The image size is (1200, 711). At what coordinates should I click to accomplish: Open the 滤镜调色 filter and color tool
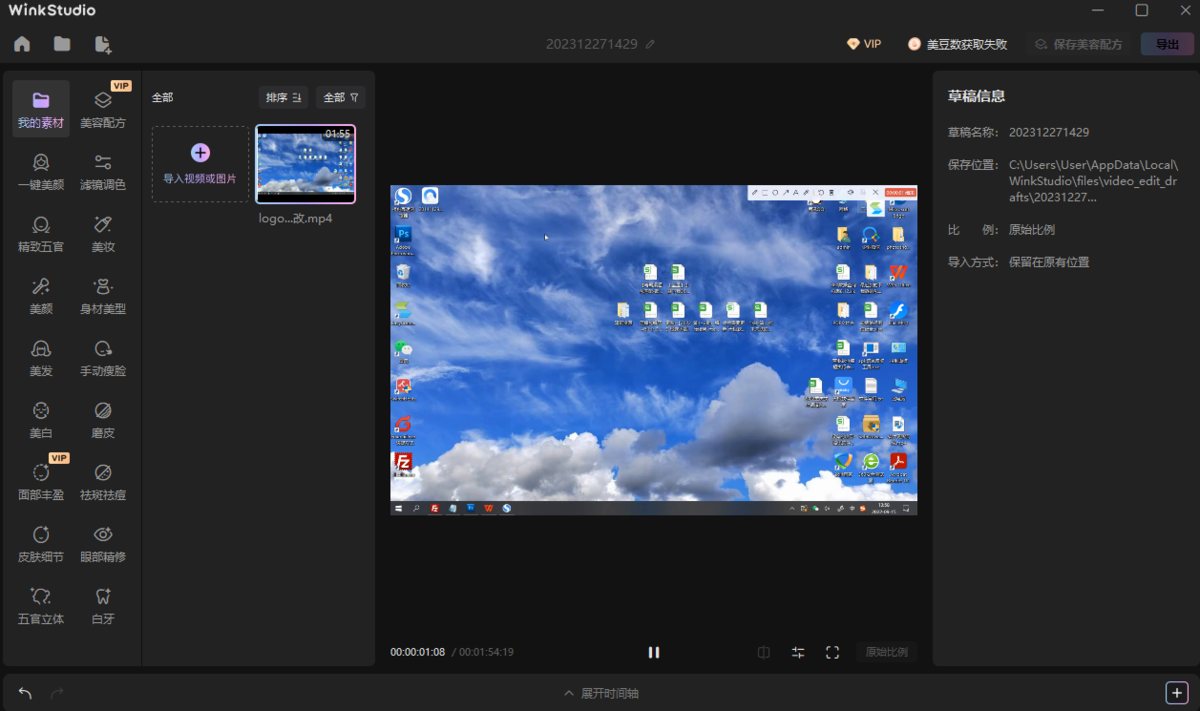pyautogui.click(x=102, y=170)
